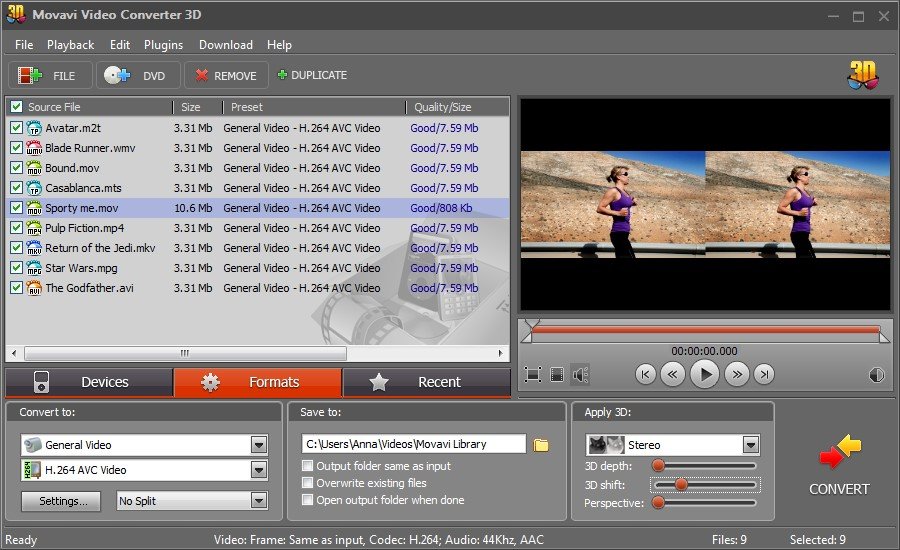Click the Save to path input field
This screenshot has width=900, height=550.
tap(414, 444)
